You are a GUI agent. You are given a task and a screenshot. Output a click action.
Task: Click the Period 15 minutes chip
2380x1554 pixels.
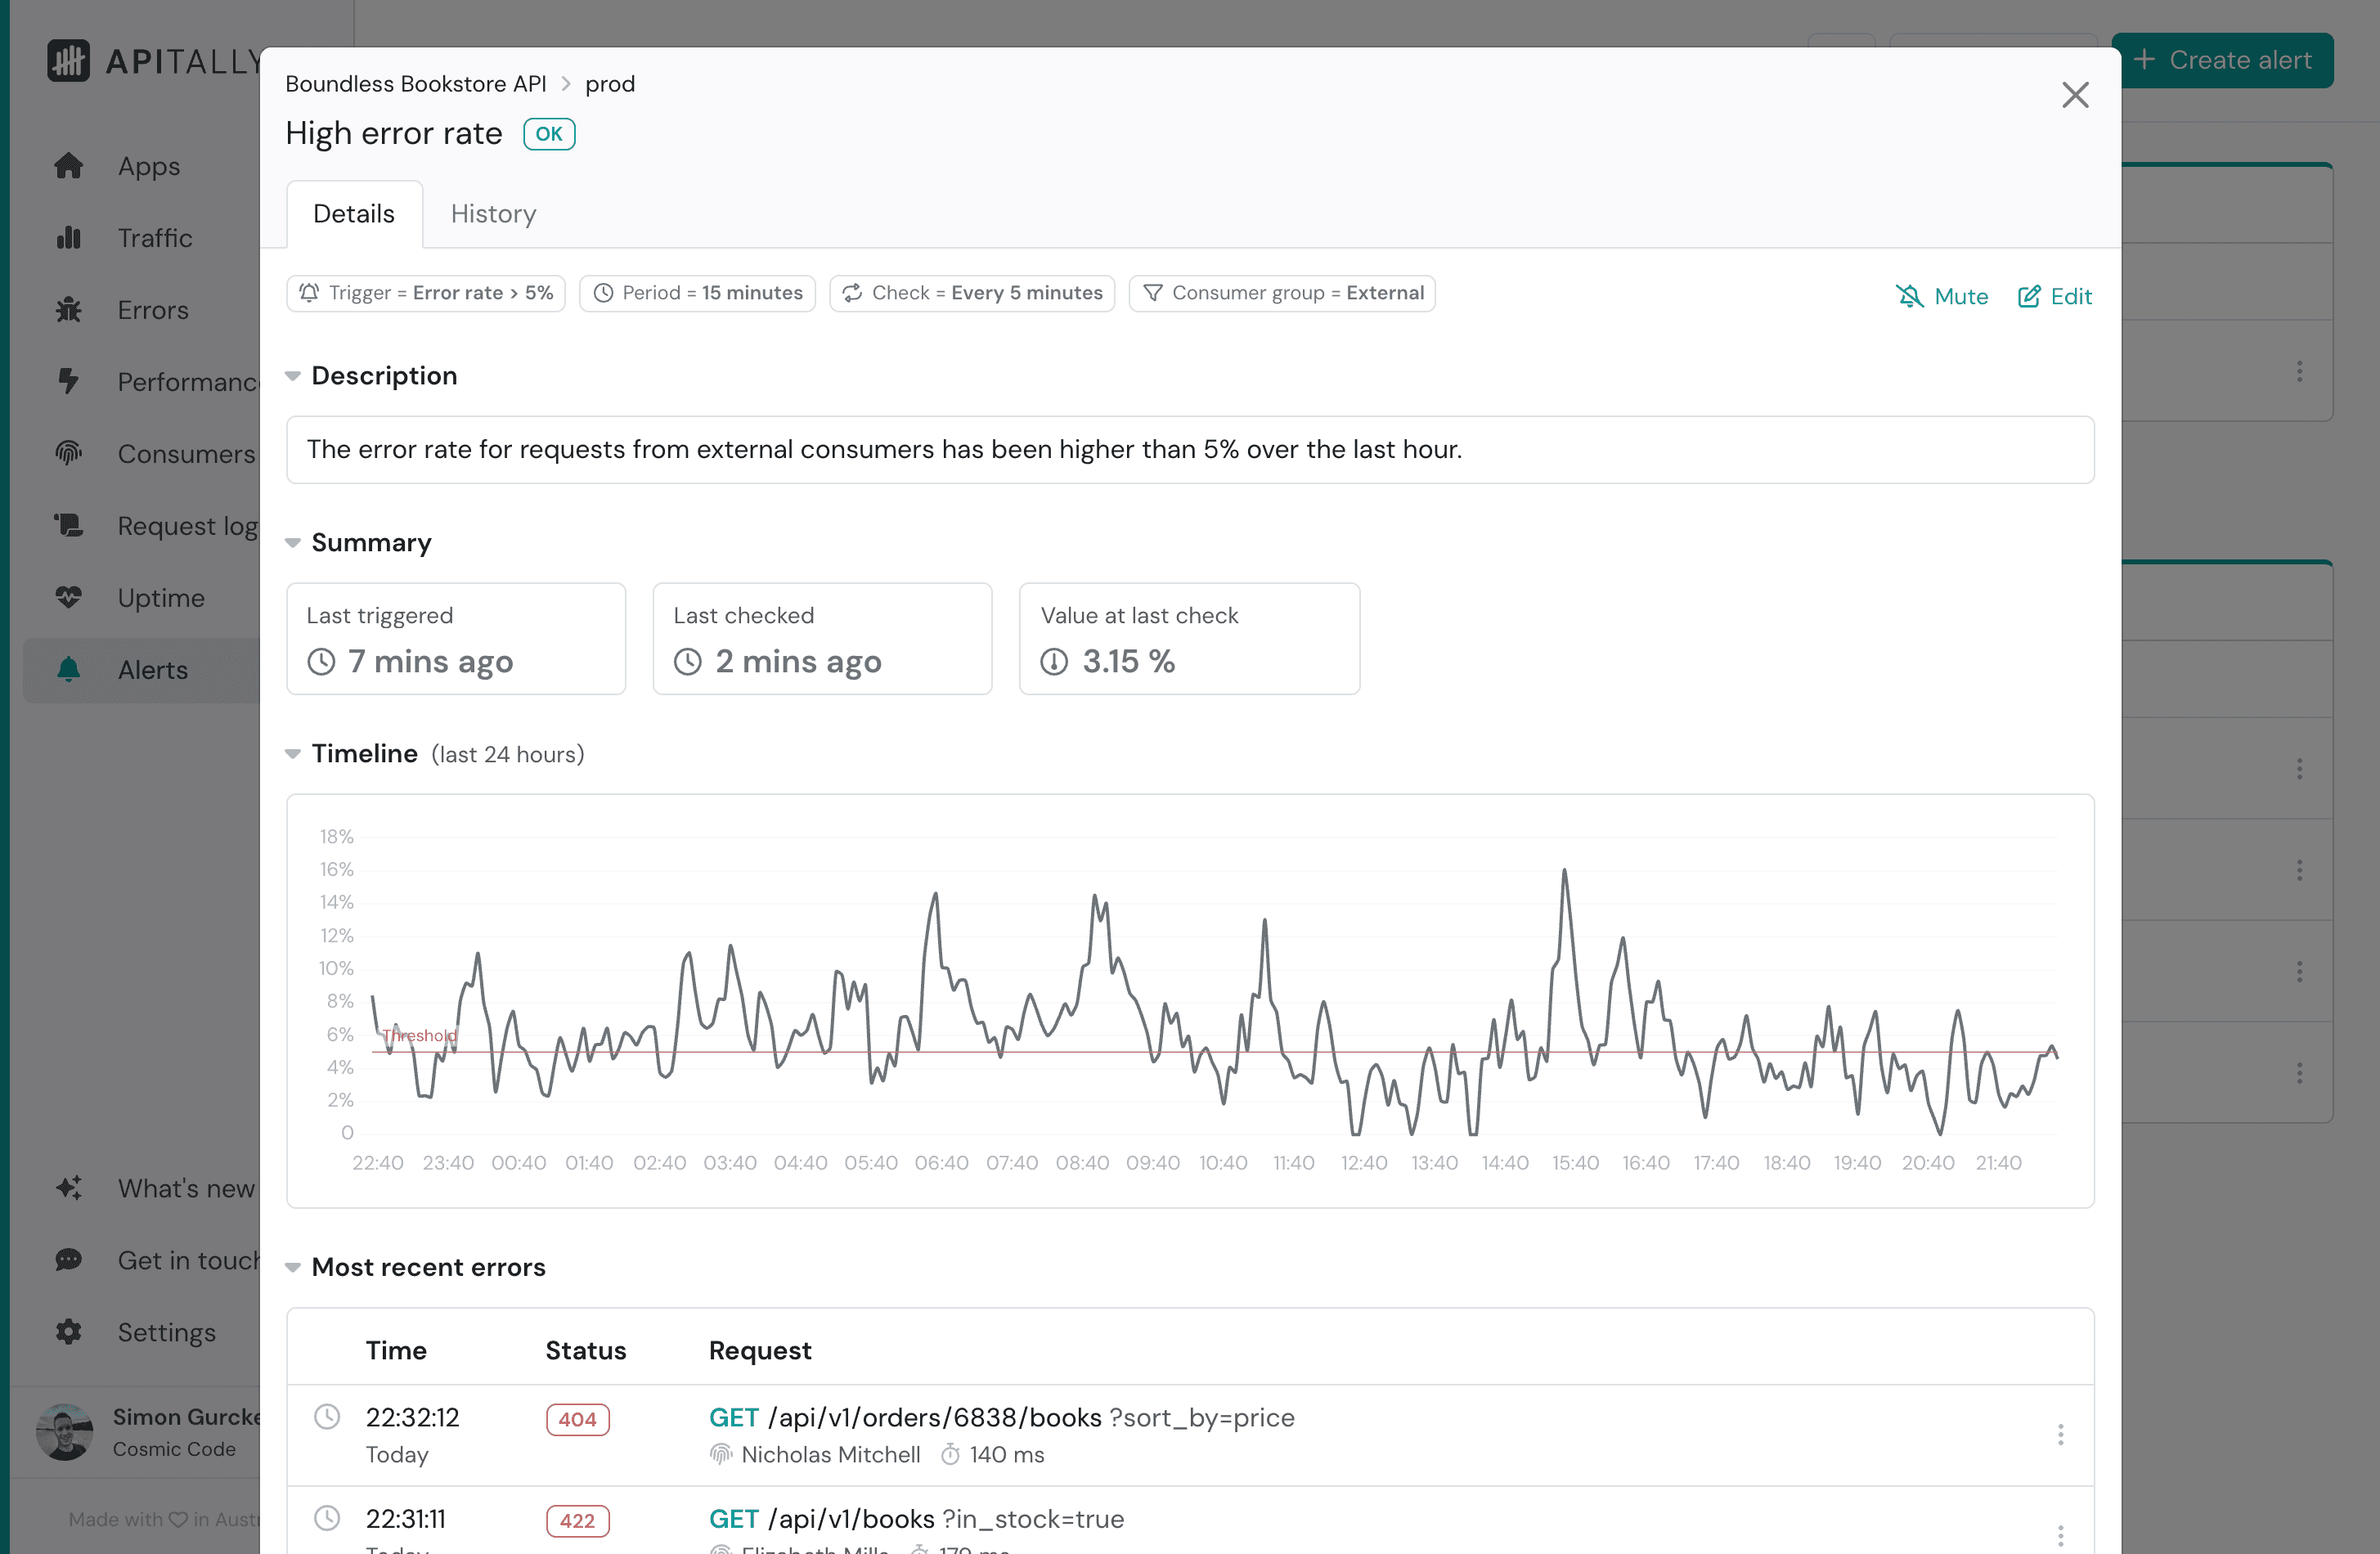tap(697, 293)
